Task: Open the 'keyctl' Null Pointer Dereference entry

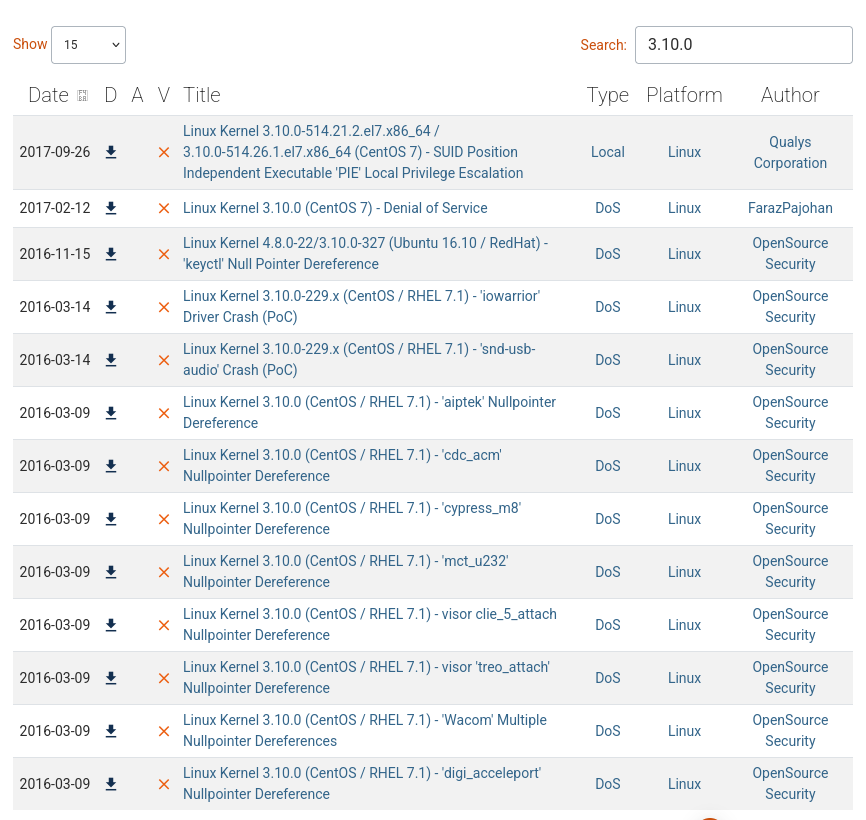Action: click(x=365, y=253)
